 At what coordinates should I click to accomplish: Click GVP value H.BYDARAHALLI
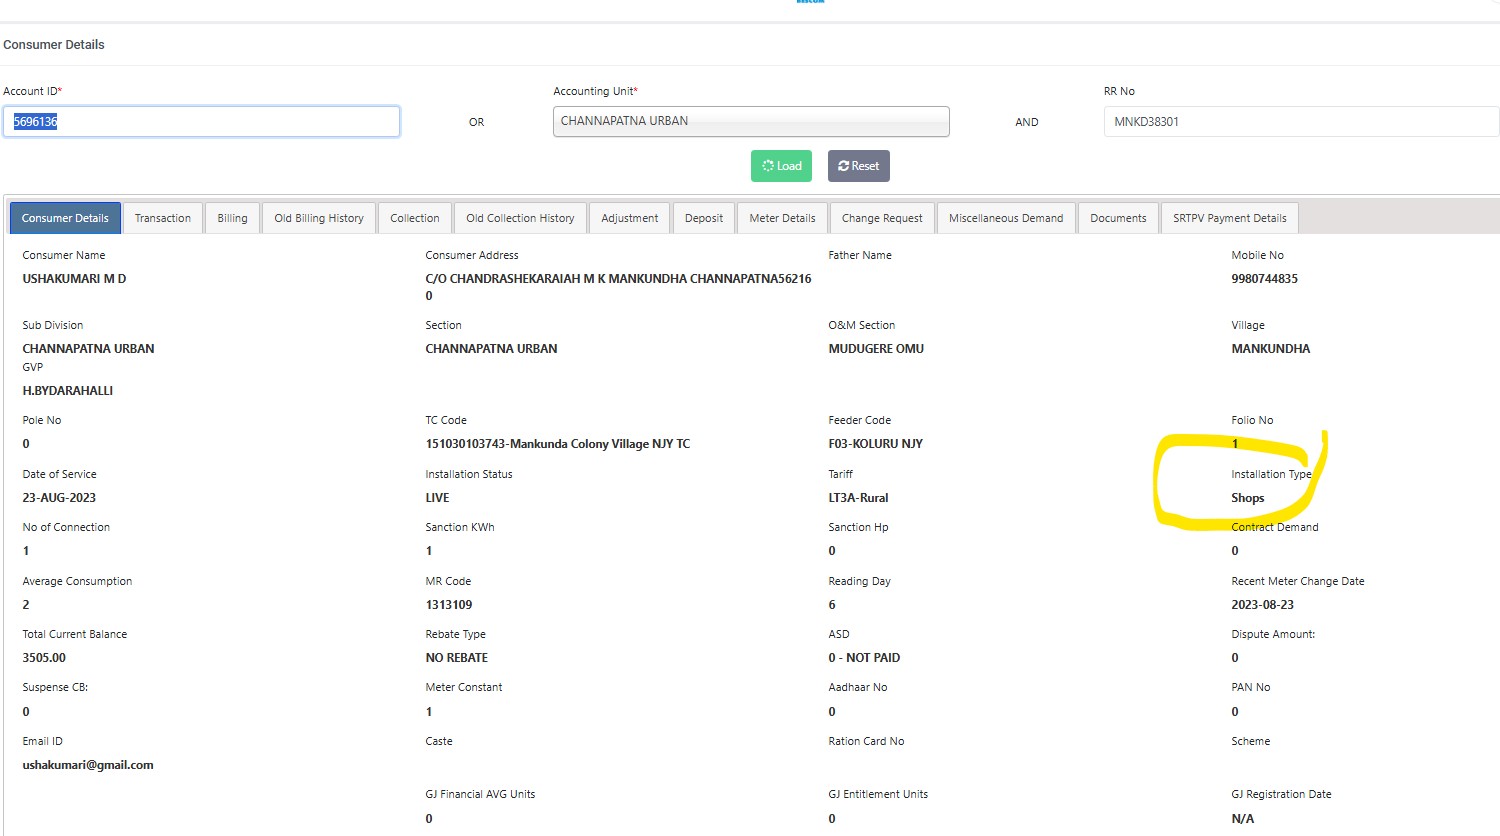coord(67,391)
